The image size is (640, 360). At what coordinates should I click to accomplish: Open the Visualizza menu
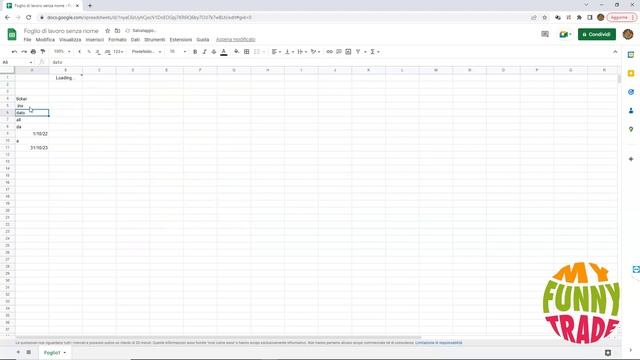[70, 40]
